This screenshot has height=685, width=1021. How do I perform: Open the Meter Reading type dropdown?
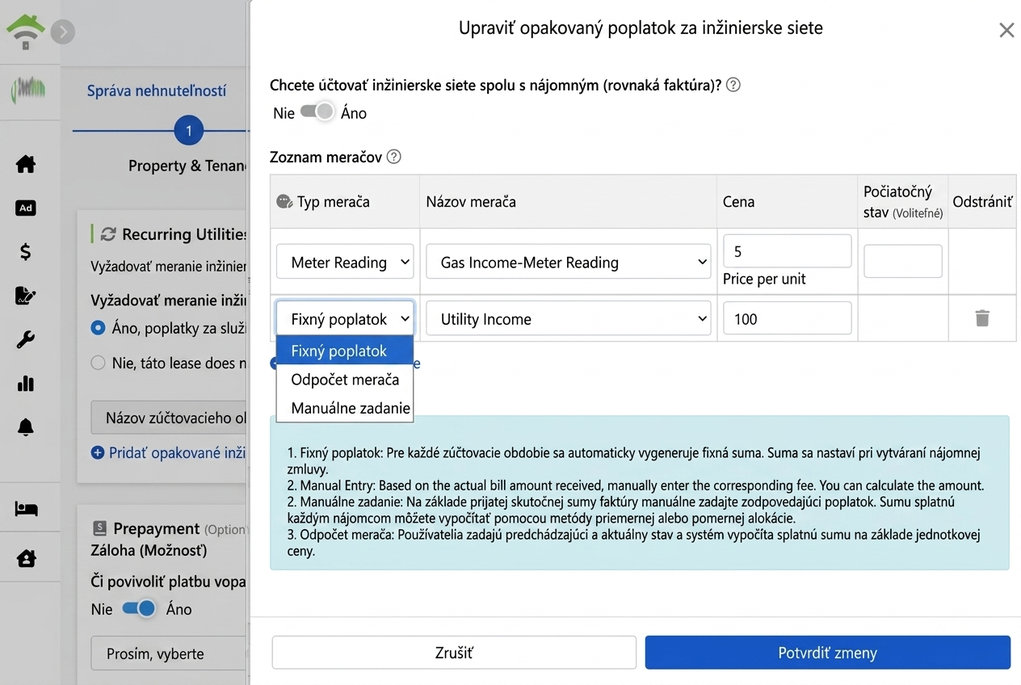pos(345,262)
